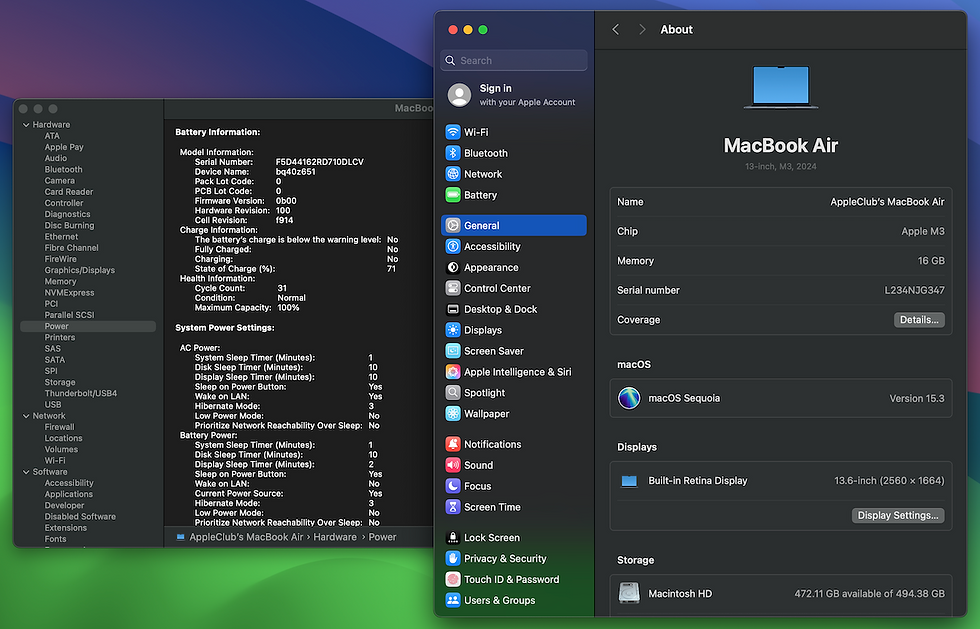
Task: Select Power in System Information sidebar
Action: coord(88,326)
